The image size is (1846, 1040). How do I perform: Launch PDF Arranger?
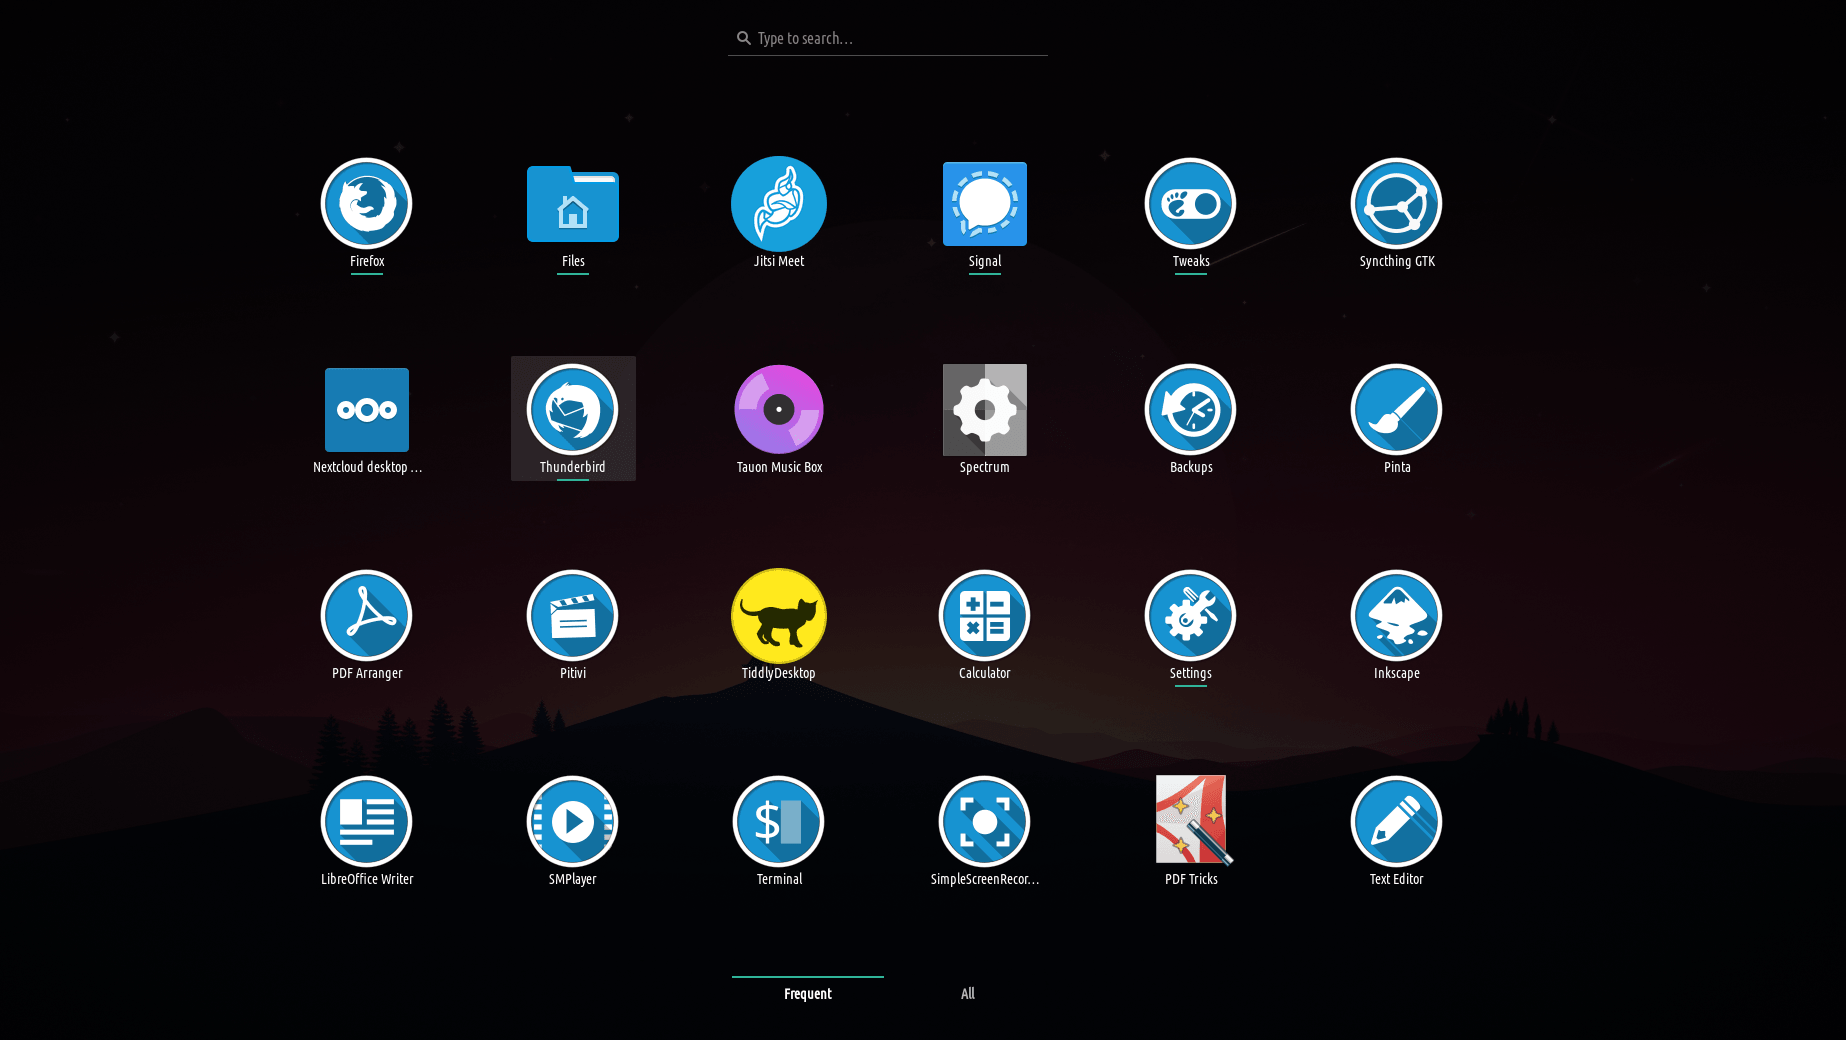tap(366, 616)
